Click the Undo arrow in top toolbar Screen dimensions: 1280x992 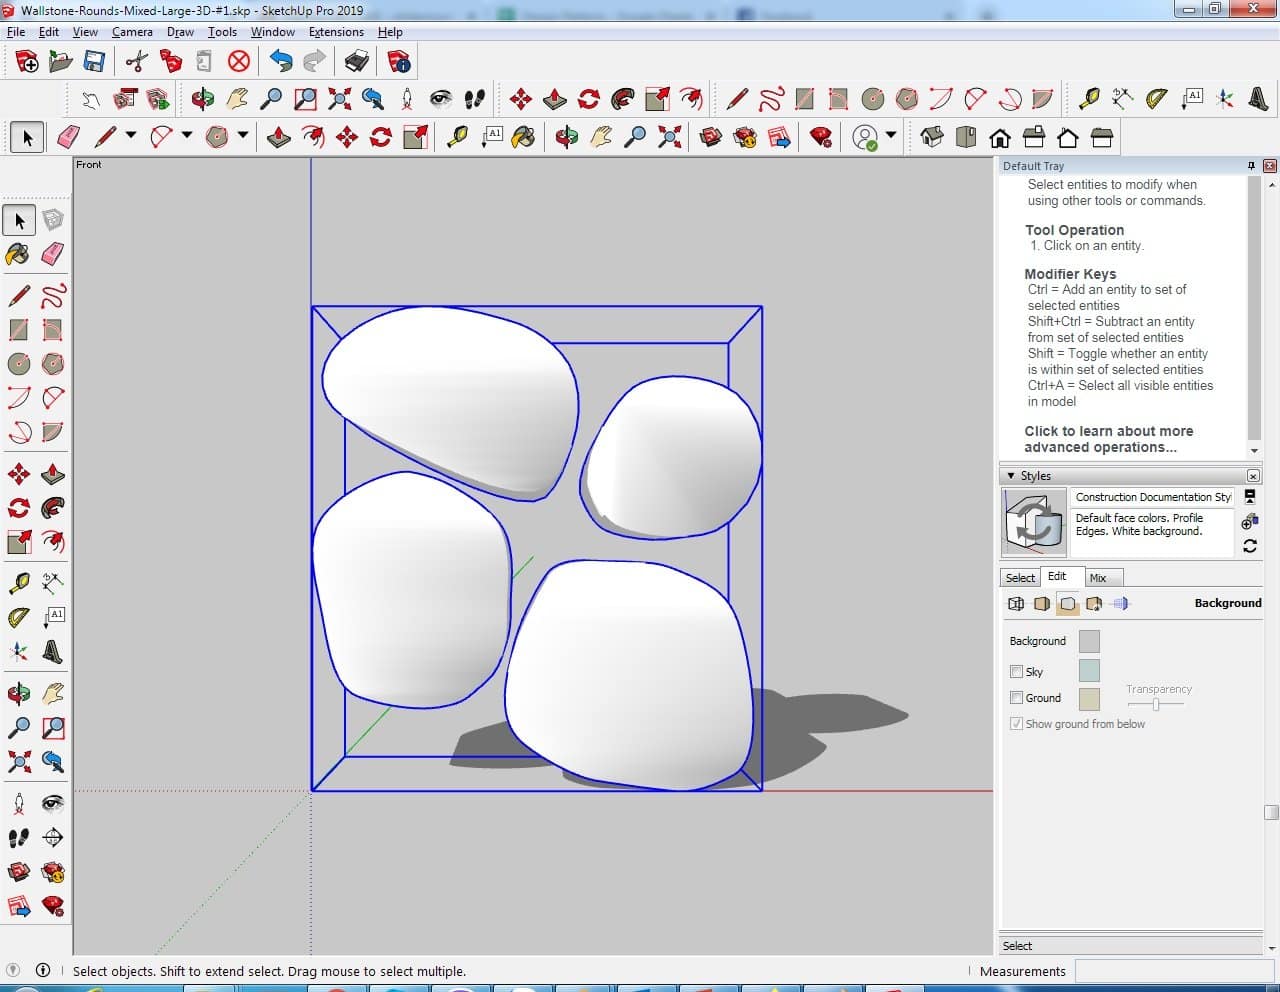(281, 62)
